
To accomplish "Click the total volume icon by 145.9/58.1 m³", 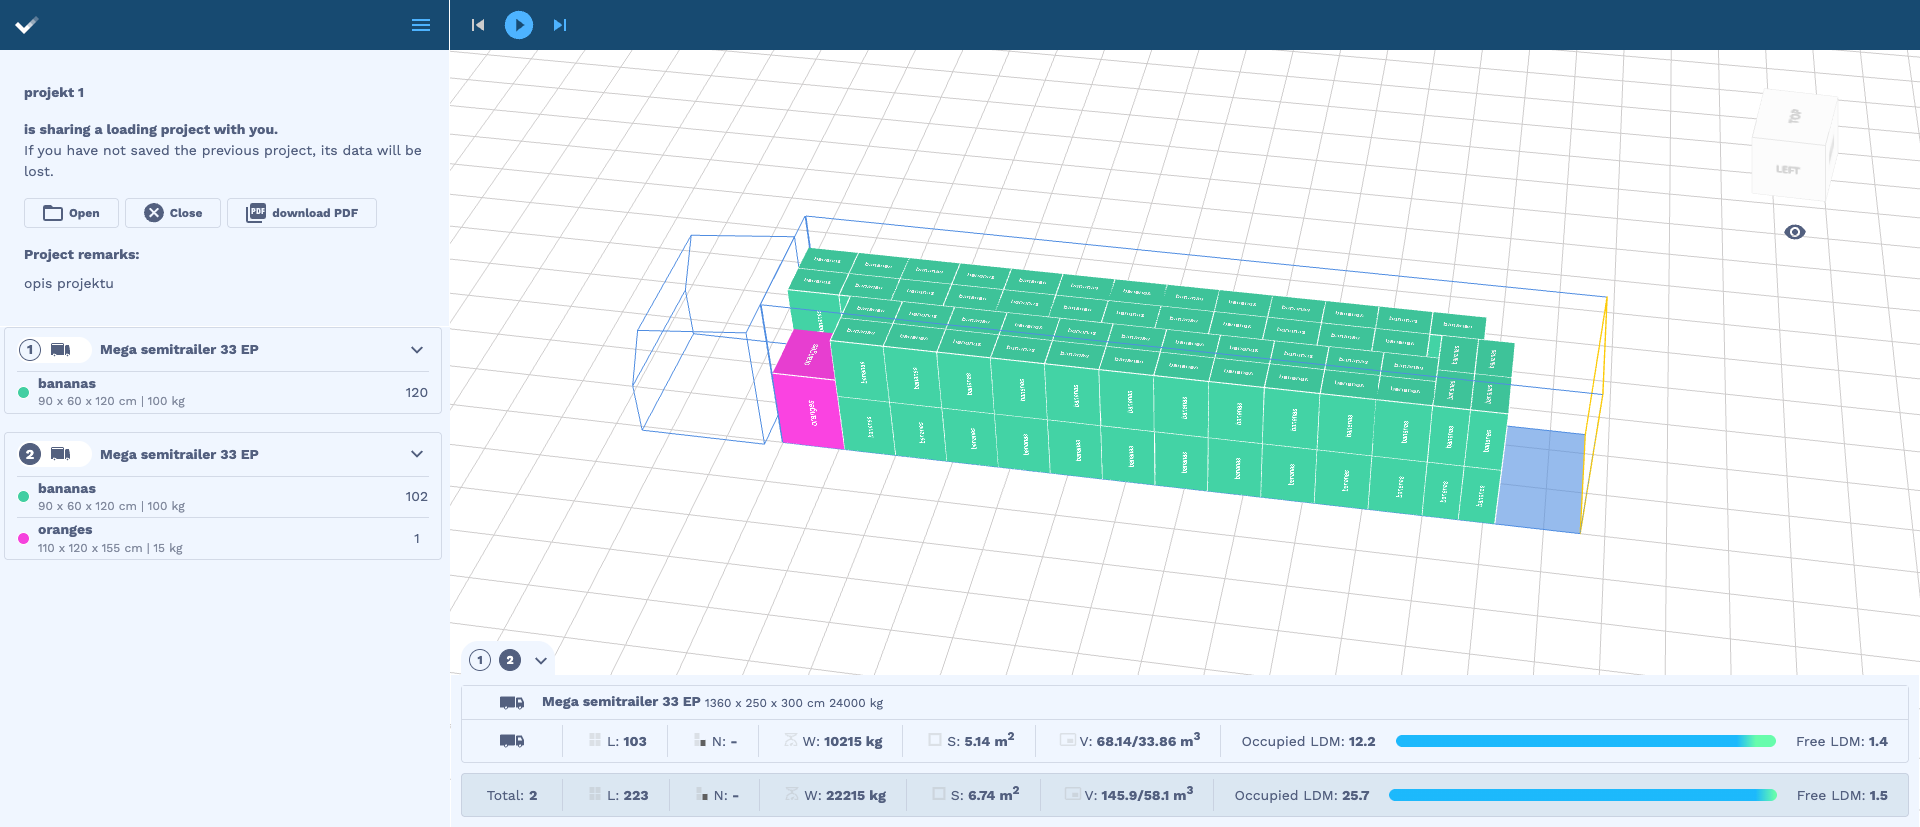I will 1073,794.
